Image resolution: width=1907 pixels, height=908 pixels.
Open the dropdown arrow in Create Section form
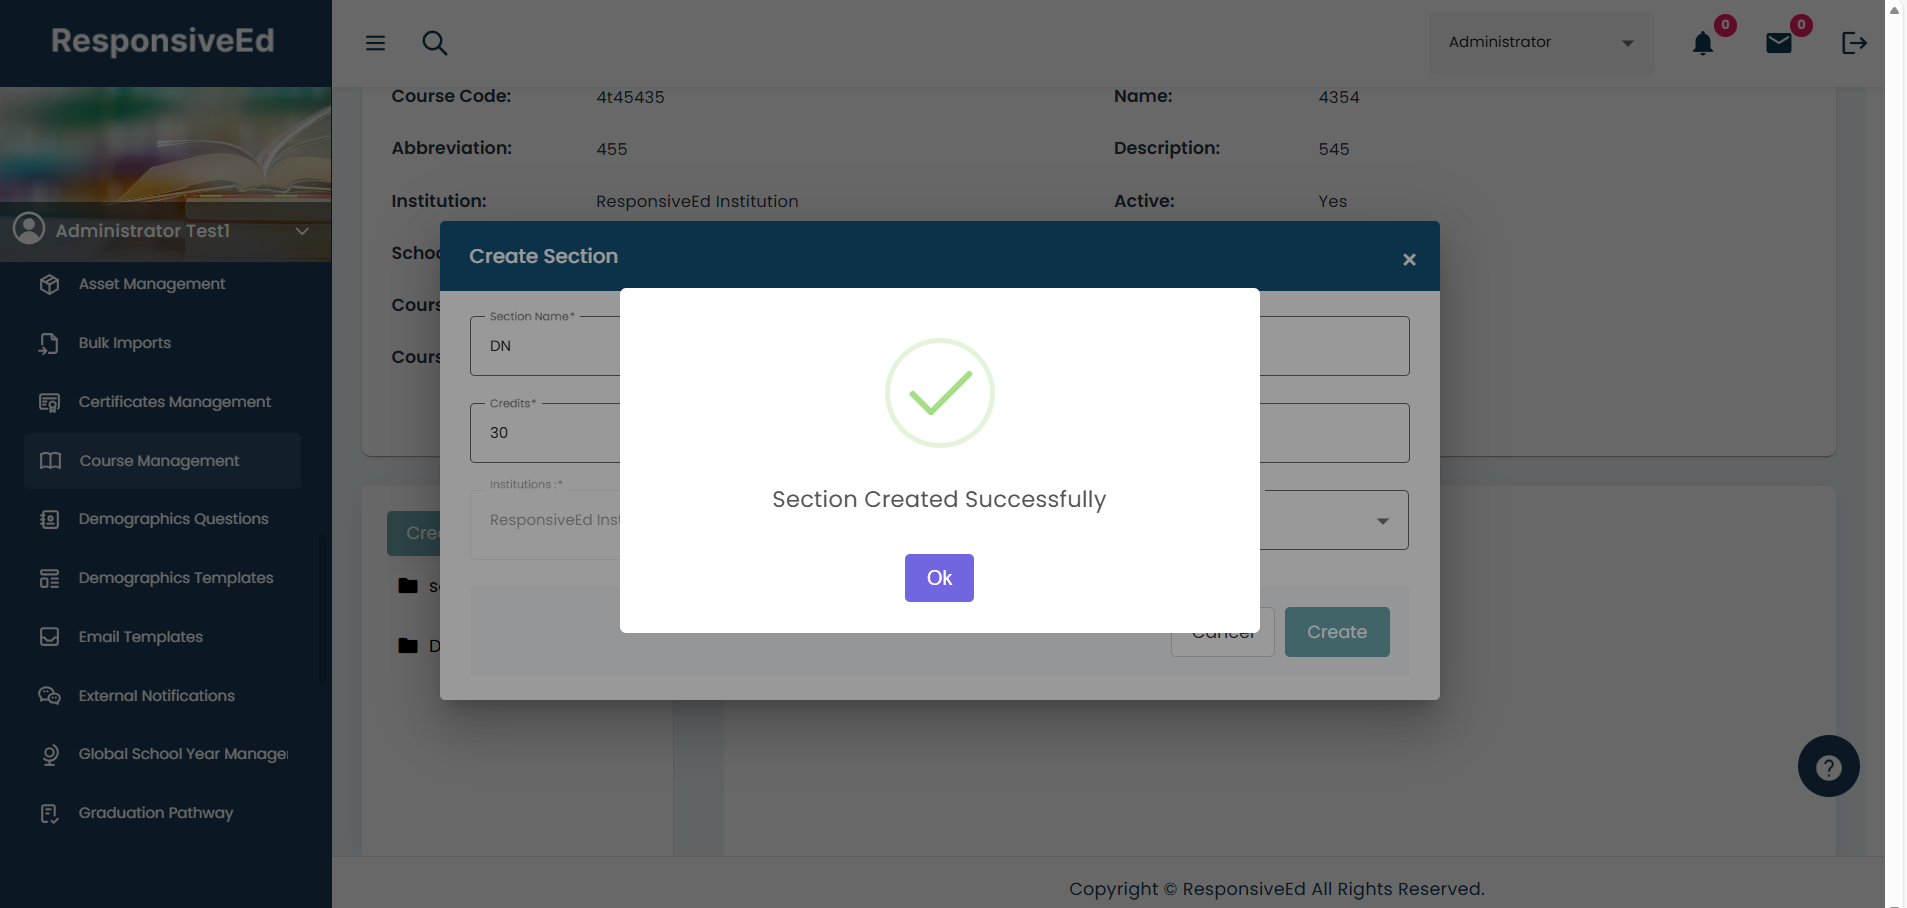1382,521
